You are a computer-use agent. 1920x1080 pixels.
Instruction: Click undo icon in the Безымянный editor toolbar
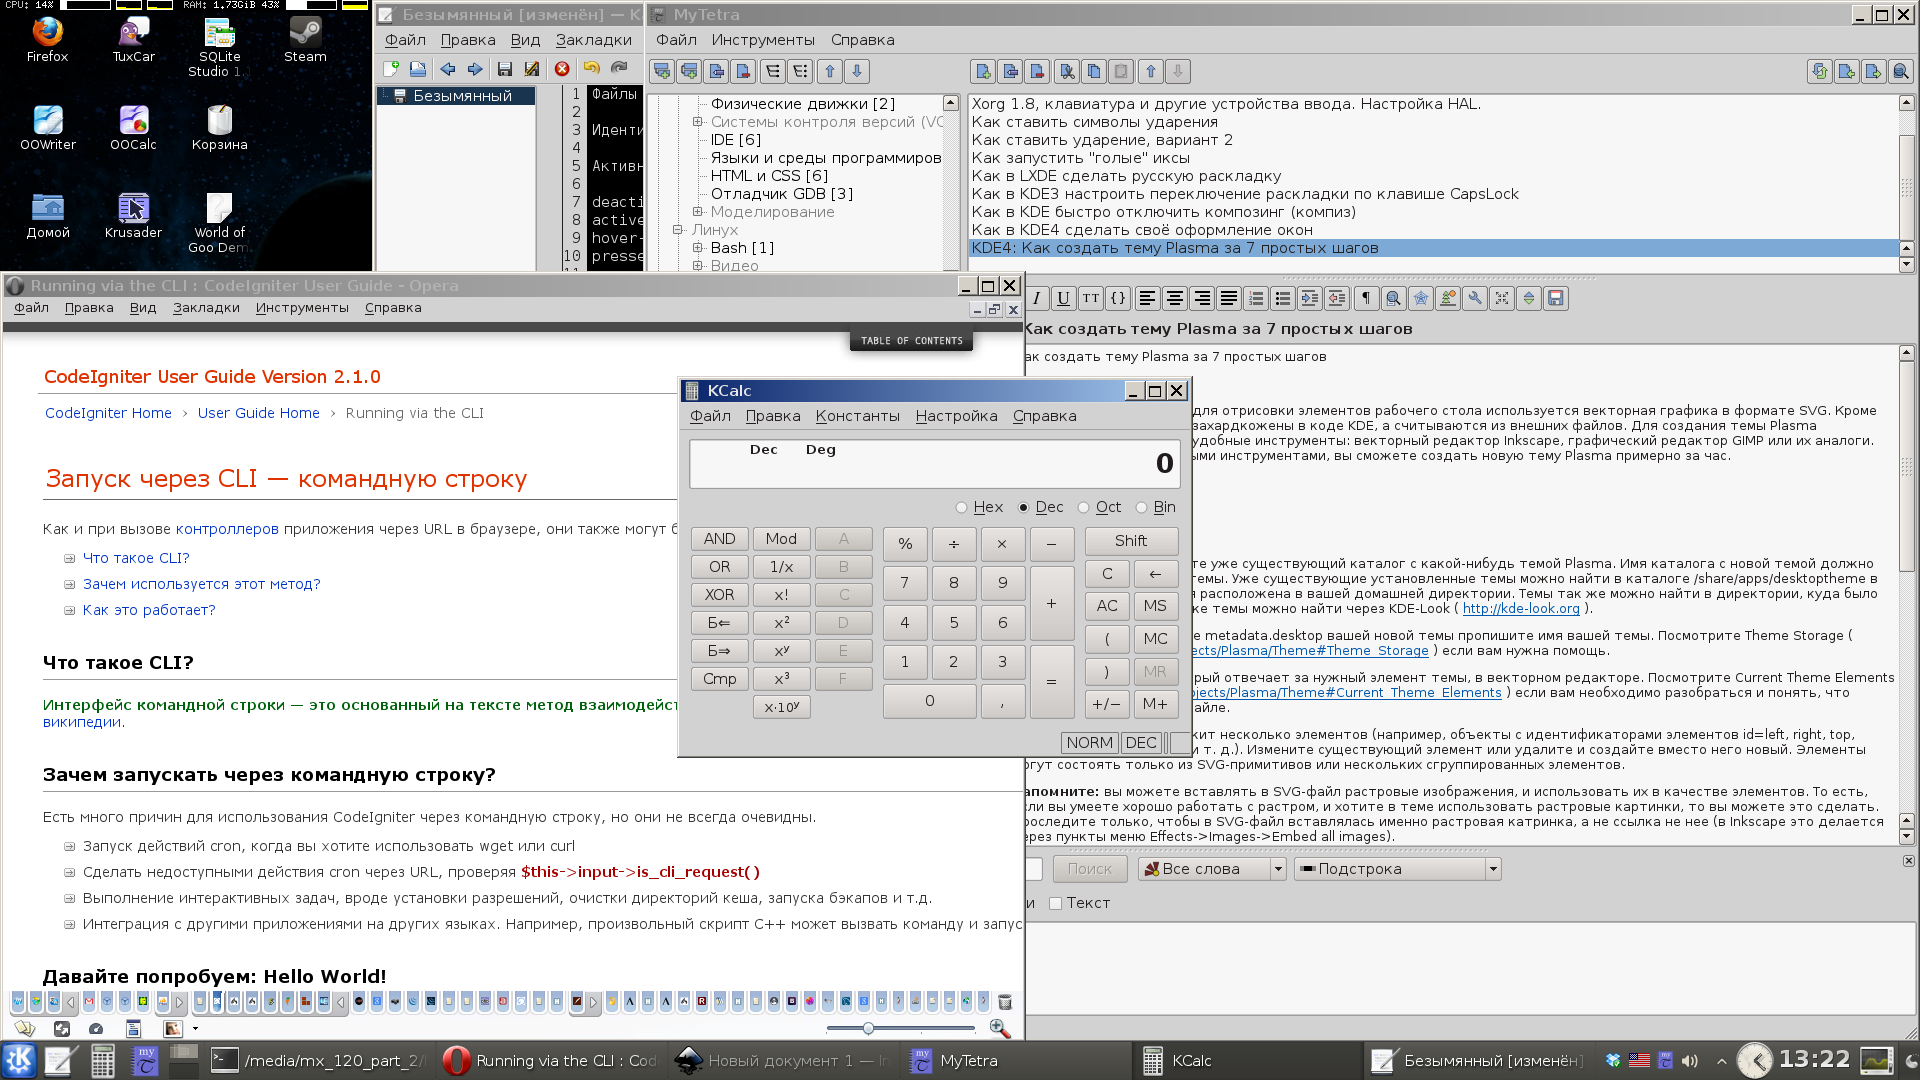pos(592,68)
